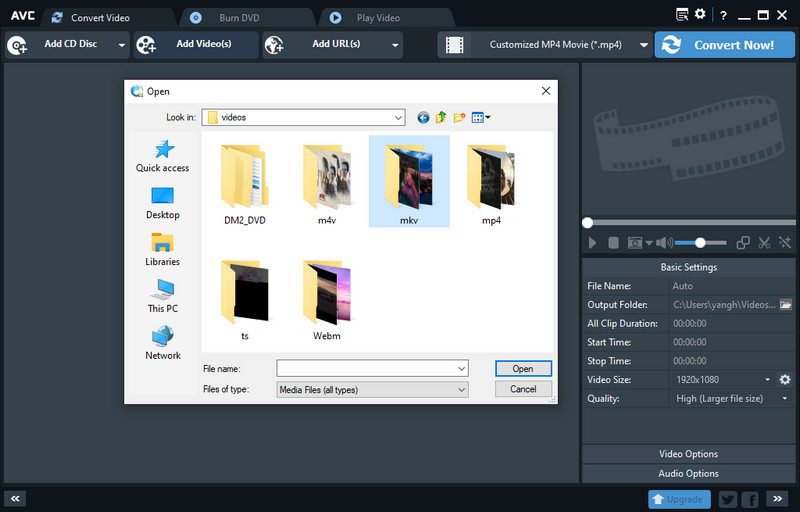Collapse left panel with double-left arrows
The image size is (800, 512).
tap(15, 499)
